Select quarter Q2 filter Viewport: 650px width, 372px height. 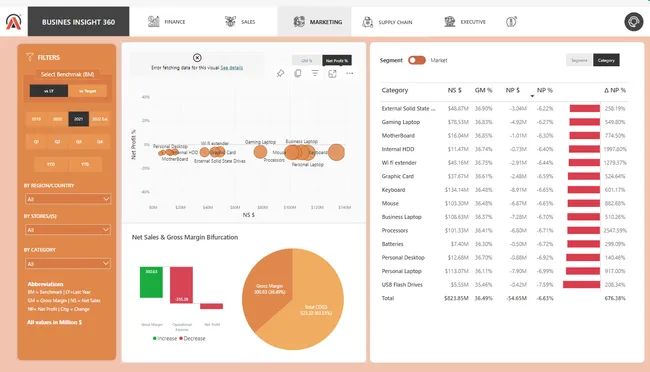pos(58,142)
